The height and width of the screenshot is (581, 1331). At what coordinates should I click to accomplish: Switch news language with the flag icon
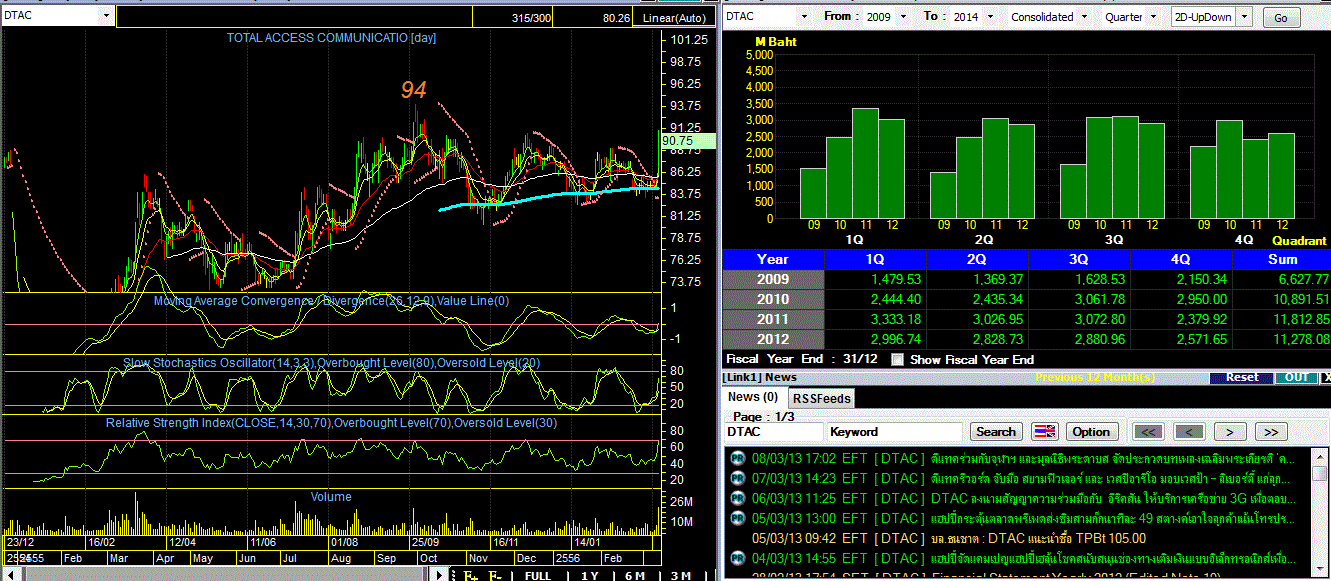pos(1045,432)
